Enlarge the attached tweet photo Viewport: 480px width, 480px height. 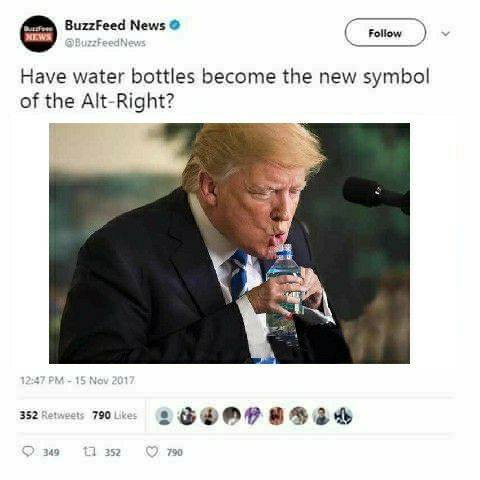point(229,243)
